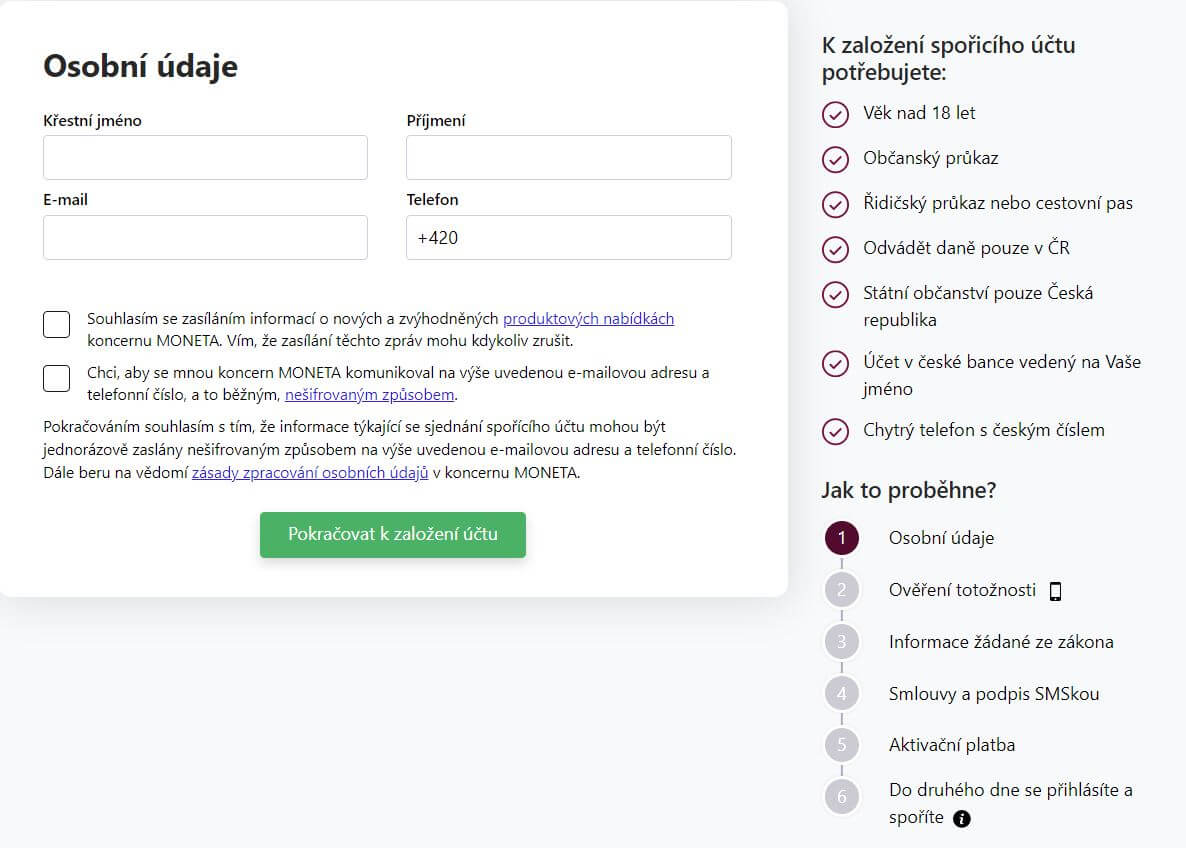
Task: Click step 5 circle Aktivační platba
Action: point(842,745)
